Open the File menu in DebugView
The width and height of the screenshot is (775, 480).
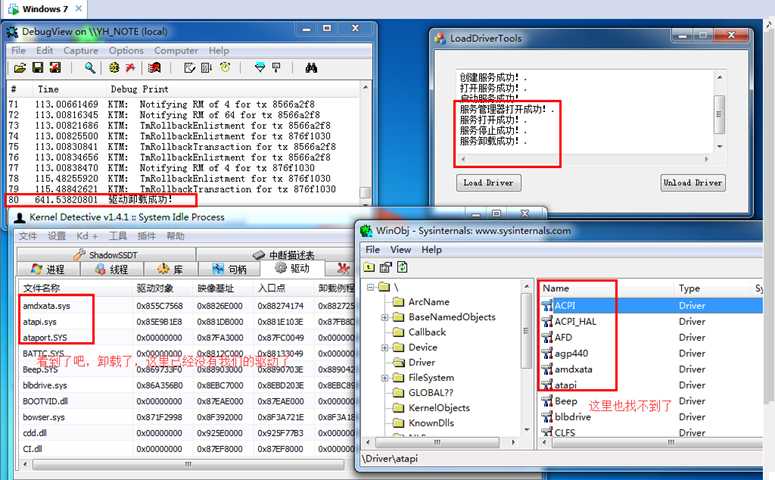point(18,50)
